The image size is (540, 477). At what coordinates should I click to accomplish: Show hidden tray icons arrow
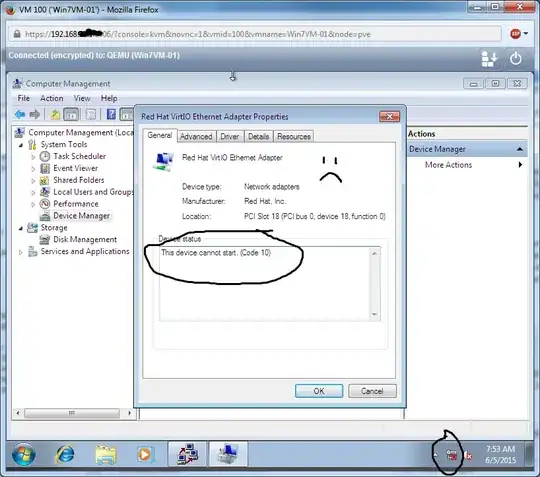[436, 455]
